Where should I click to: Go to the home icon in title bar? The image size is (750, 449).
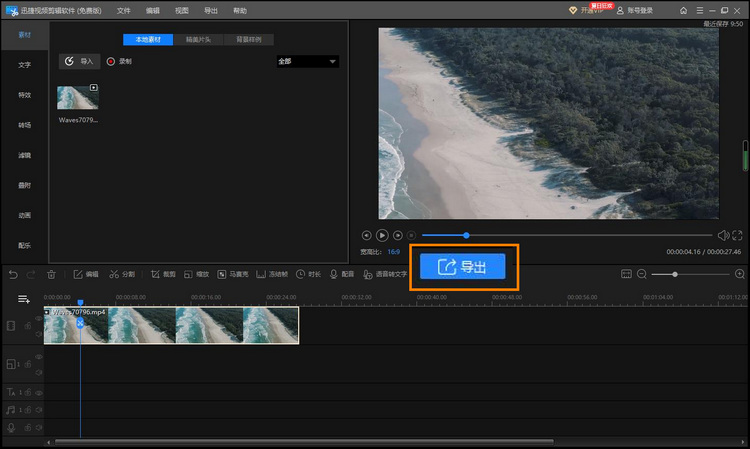pyautogui.click(x=684, y=11)
